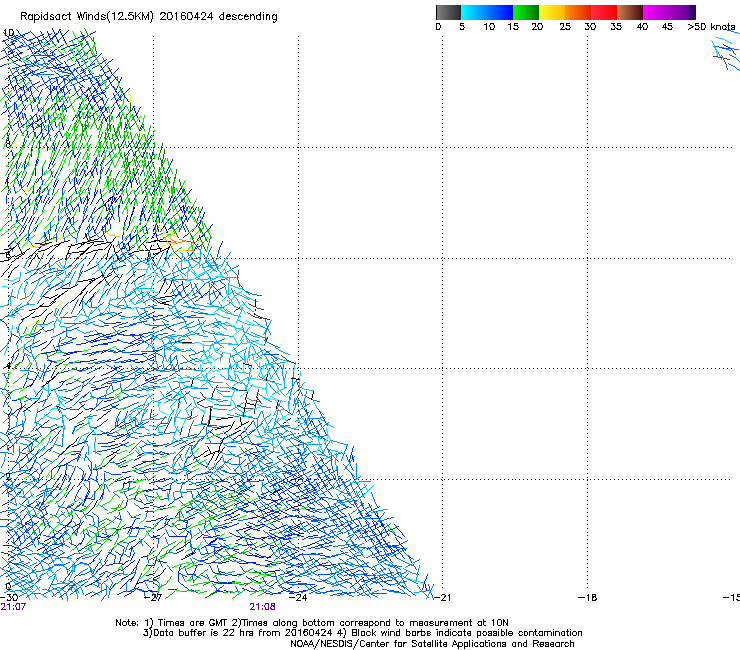
Task: Click the purple '21:08' time stamp
Action: pos(262,607)
